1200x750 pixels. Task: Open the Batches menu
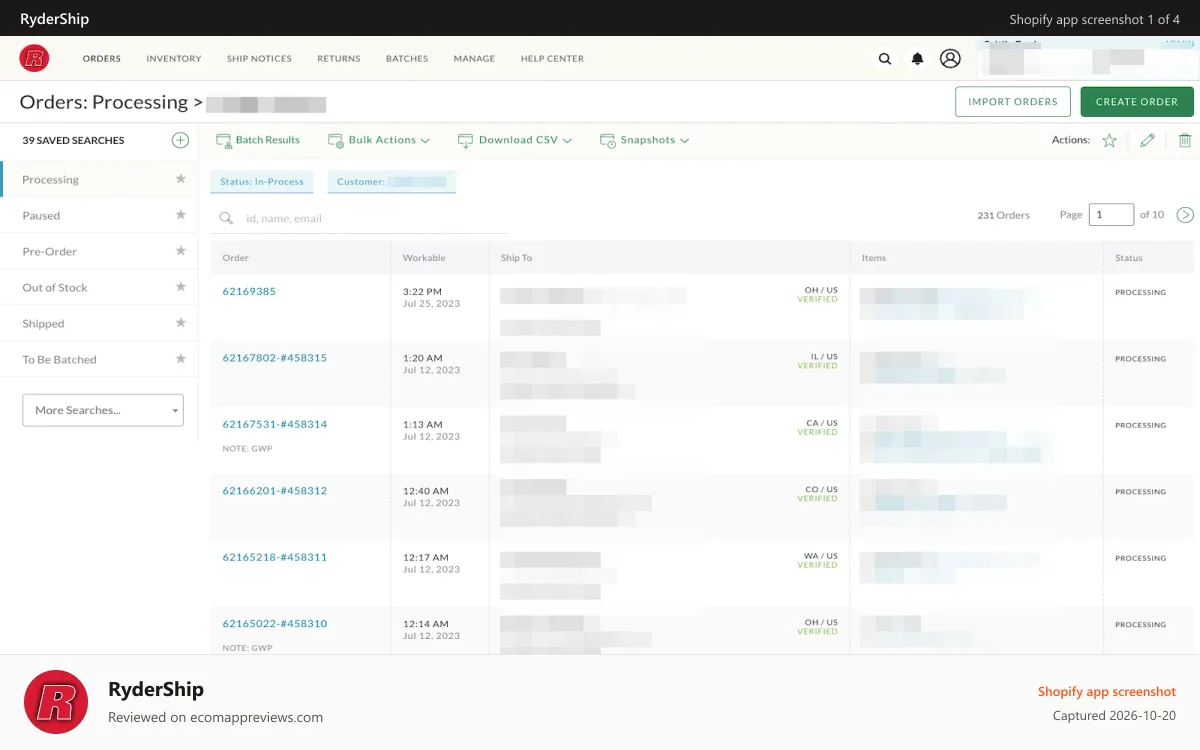[x=407, y=59]
